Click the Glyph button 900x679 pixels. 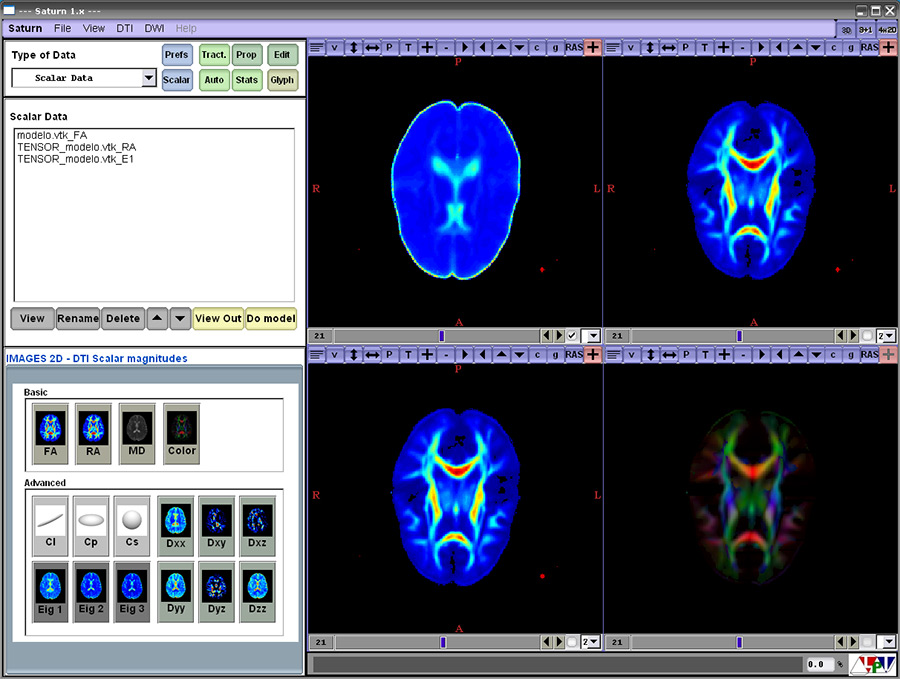(x=282, y=80)
